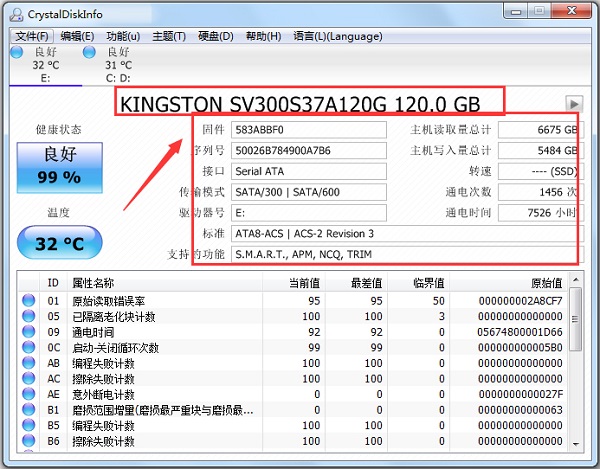Open the 编辑(E) menu
The height and width of the screenshot is (469, 600).
pyautogui.click(x=77, y=36)
